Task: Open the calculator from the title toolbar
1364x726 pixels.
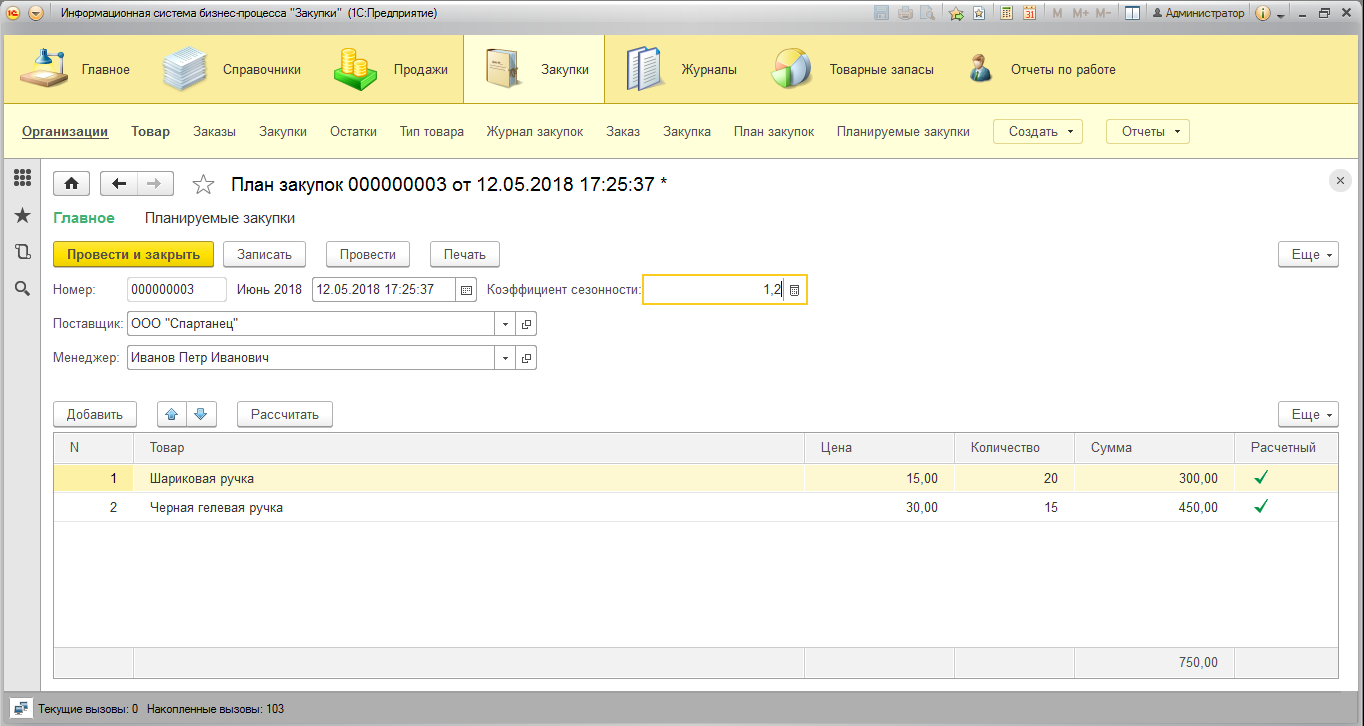Action: tap(1005, 13)
